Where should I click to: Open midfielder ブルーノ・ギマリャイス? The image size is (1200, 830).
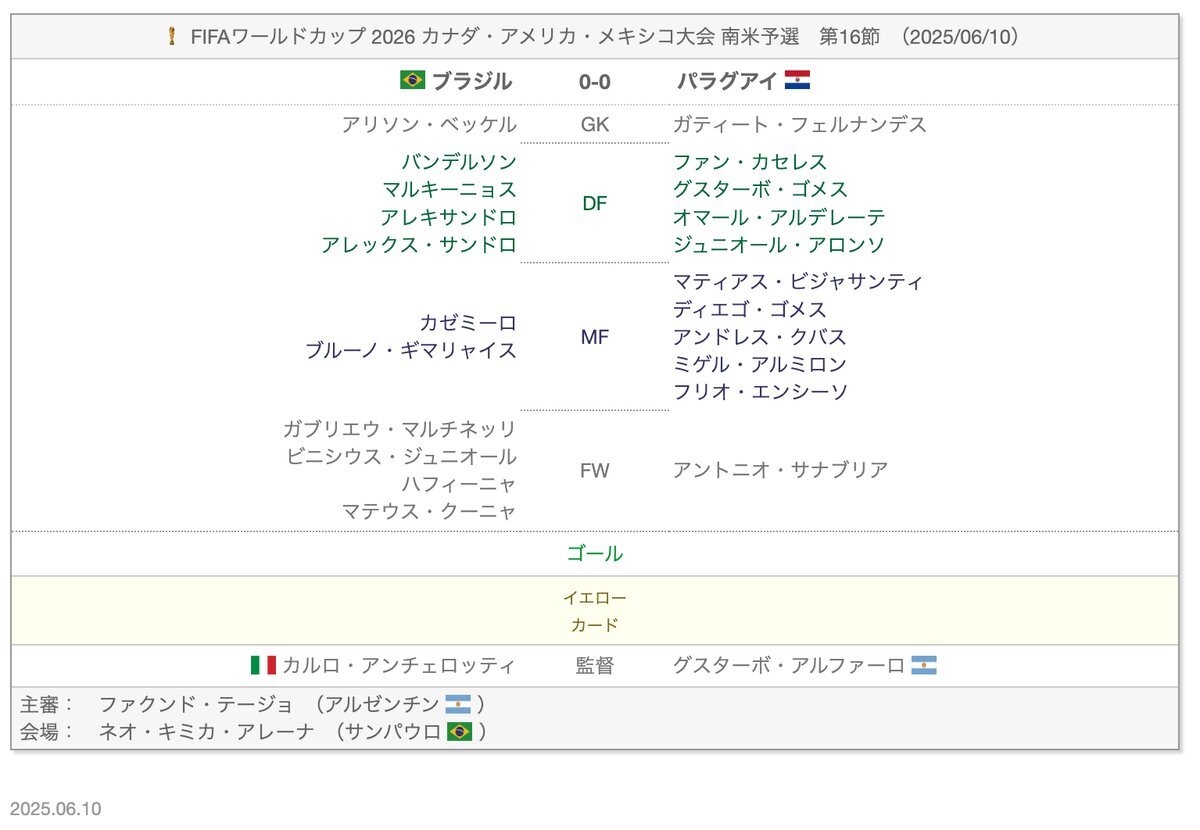pyautogui.click(x=411, y=351)
